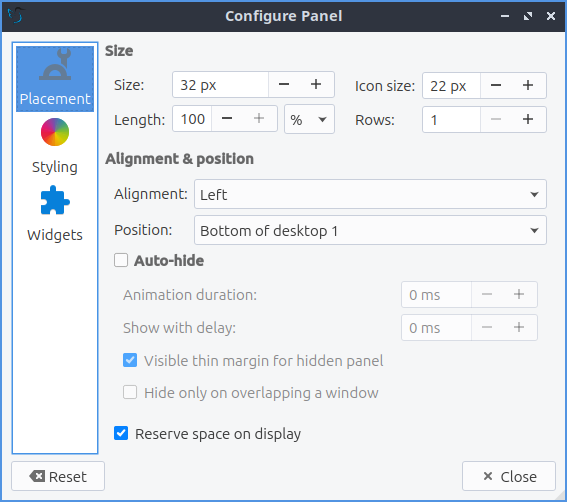This screenshot has height=502, width=567.
Task: Increase panel Size with plus button
Action: 316,85
